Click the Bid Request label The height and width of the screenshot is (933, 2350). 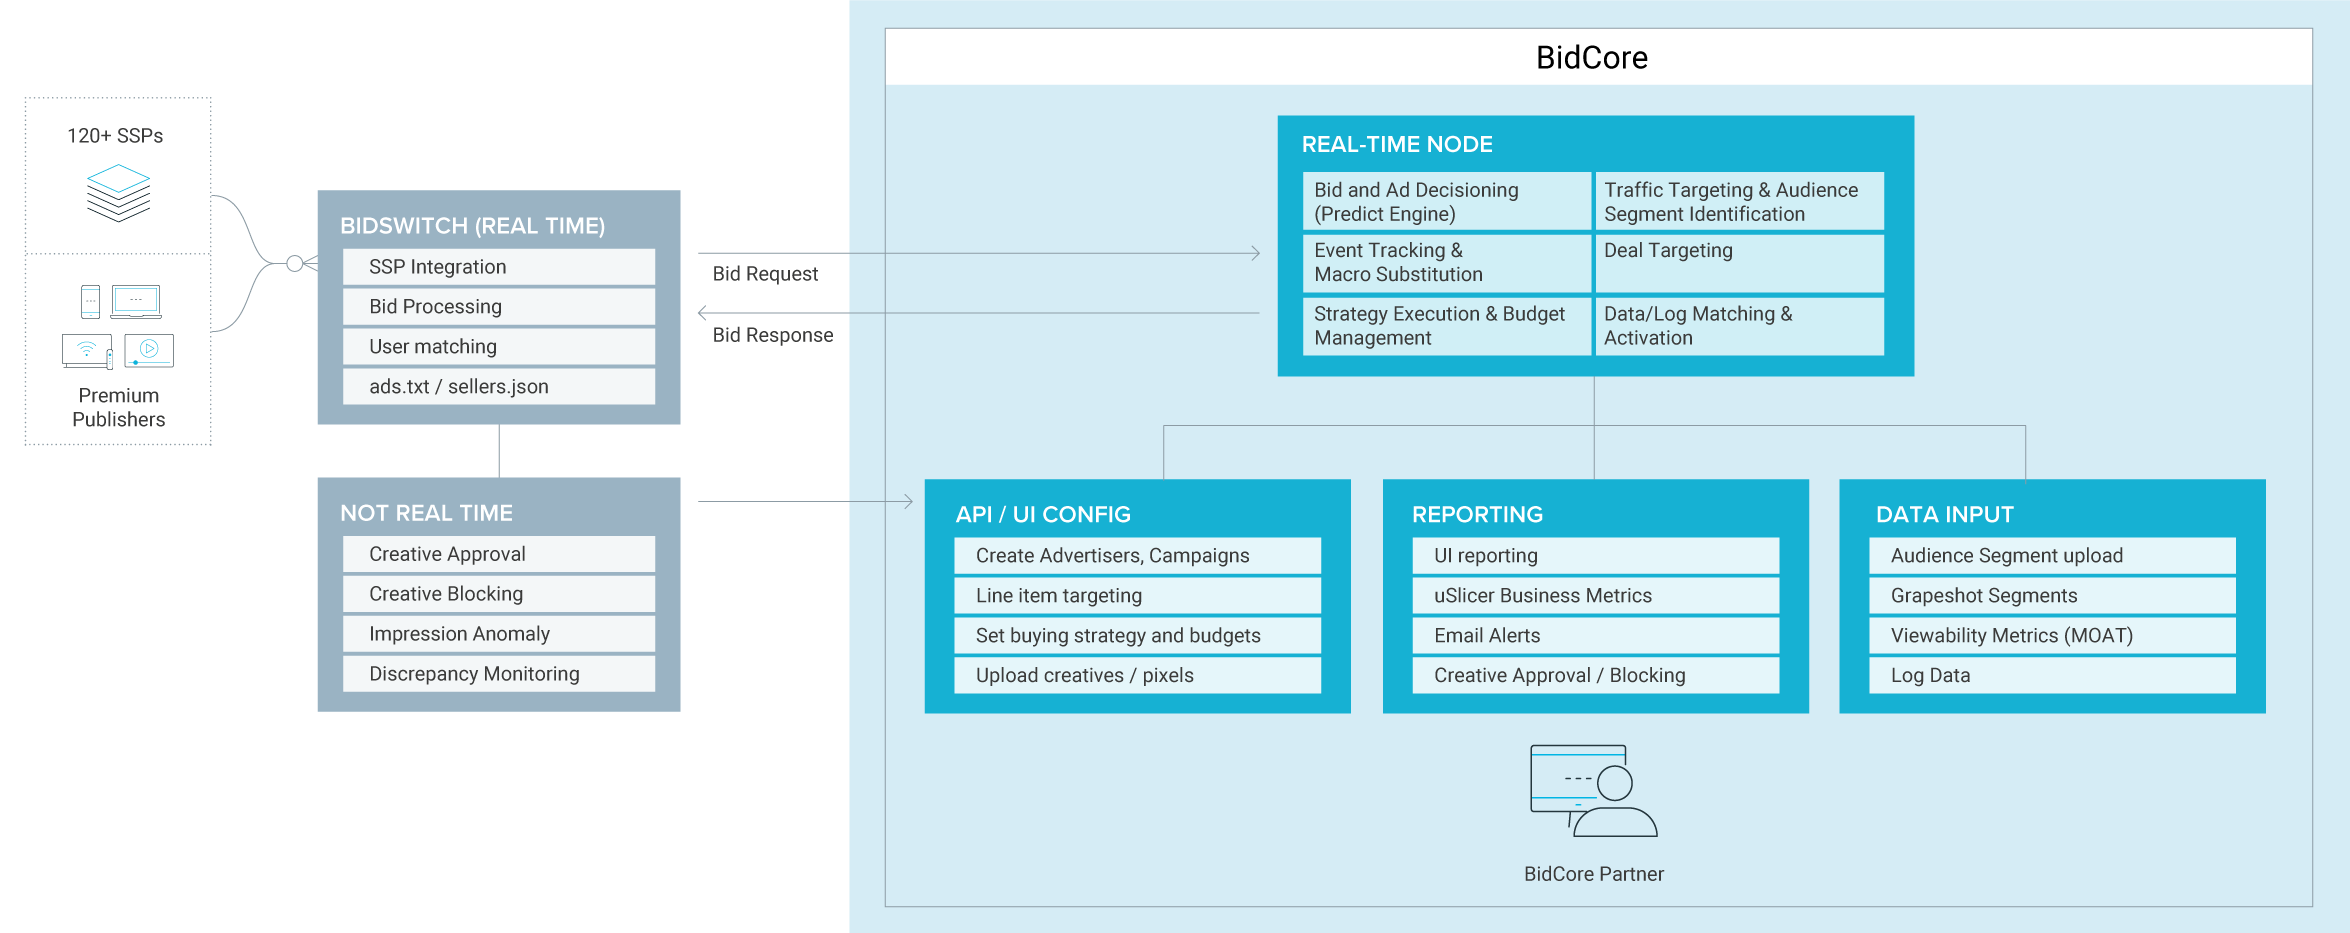(x=765, y=274)
